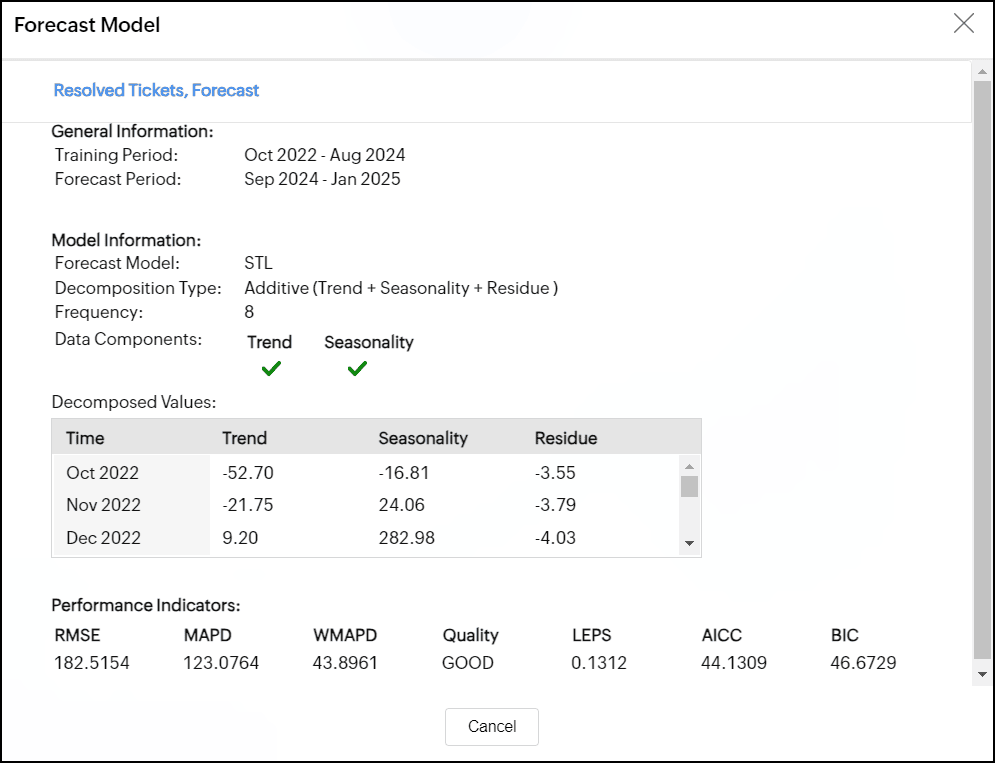Screen dimensions: 995x763
Task: Click the Quality indicator value GOOD
Action: point(468,663)
